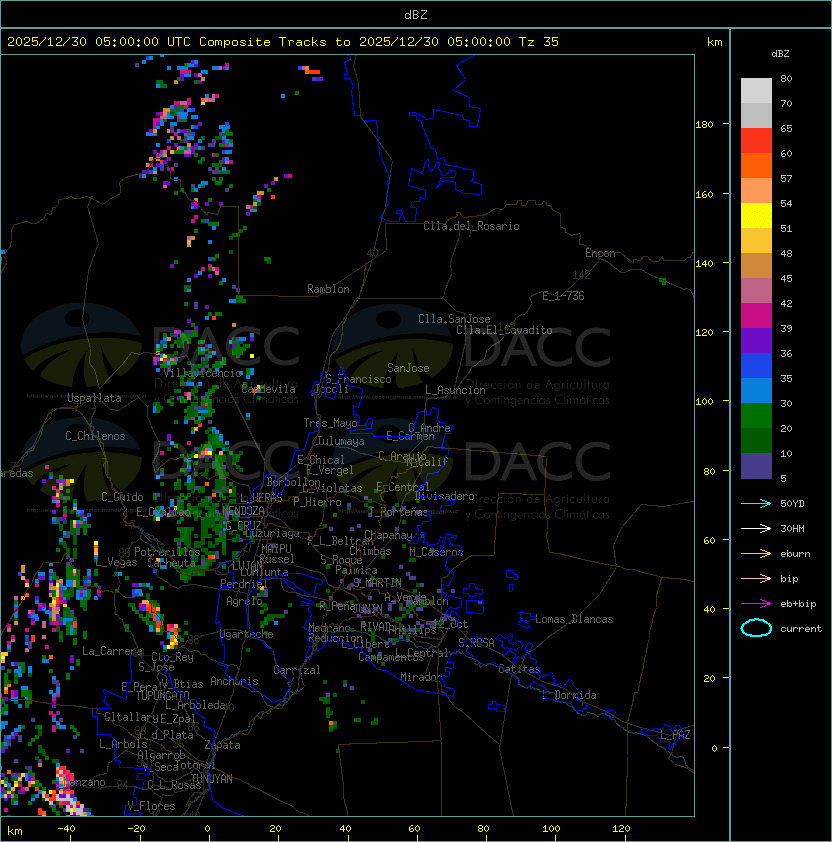Click the yellow eburn arrow in legend
832x842 pixels.
(756, 554)
